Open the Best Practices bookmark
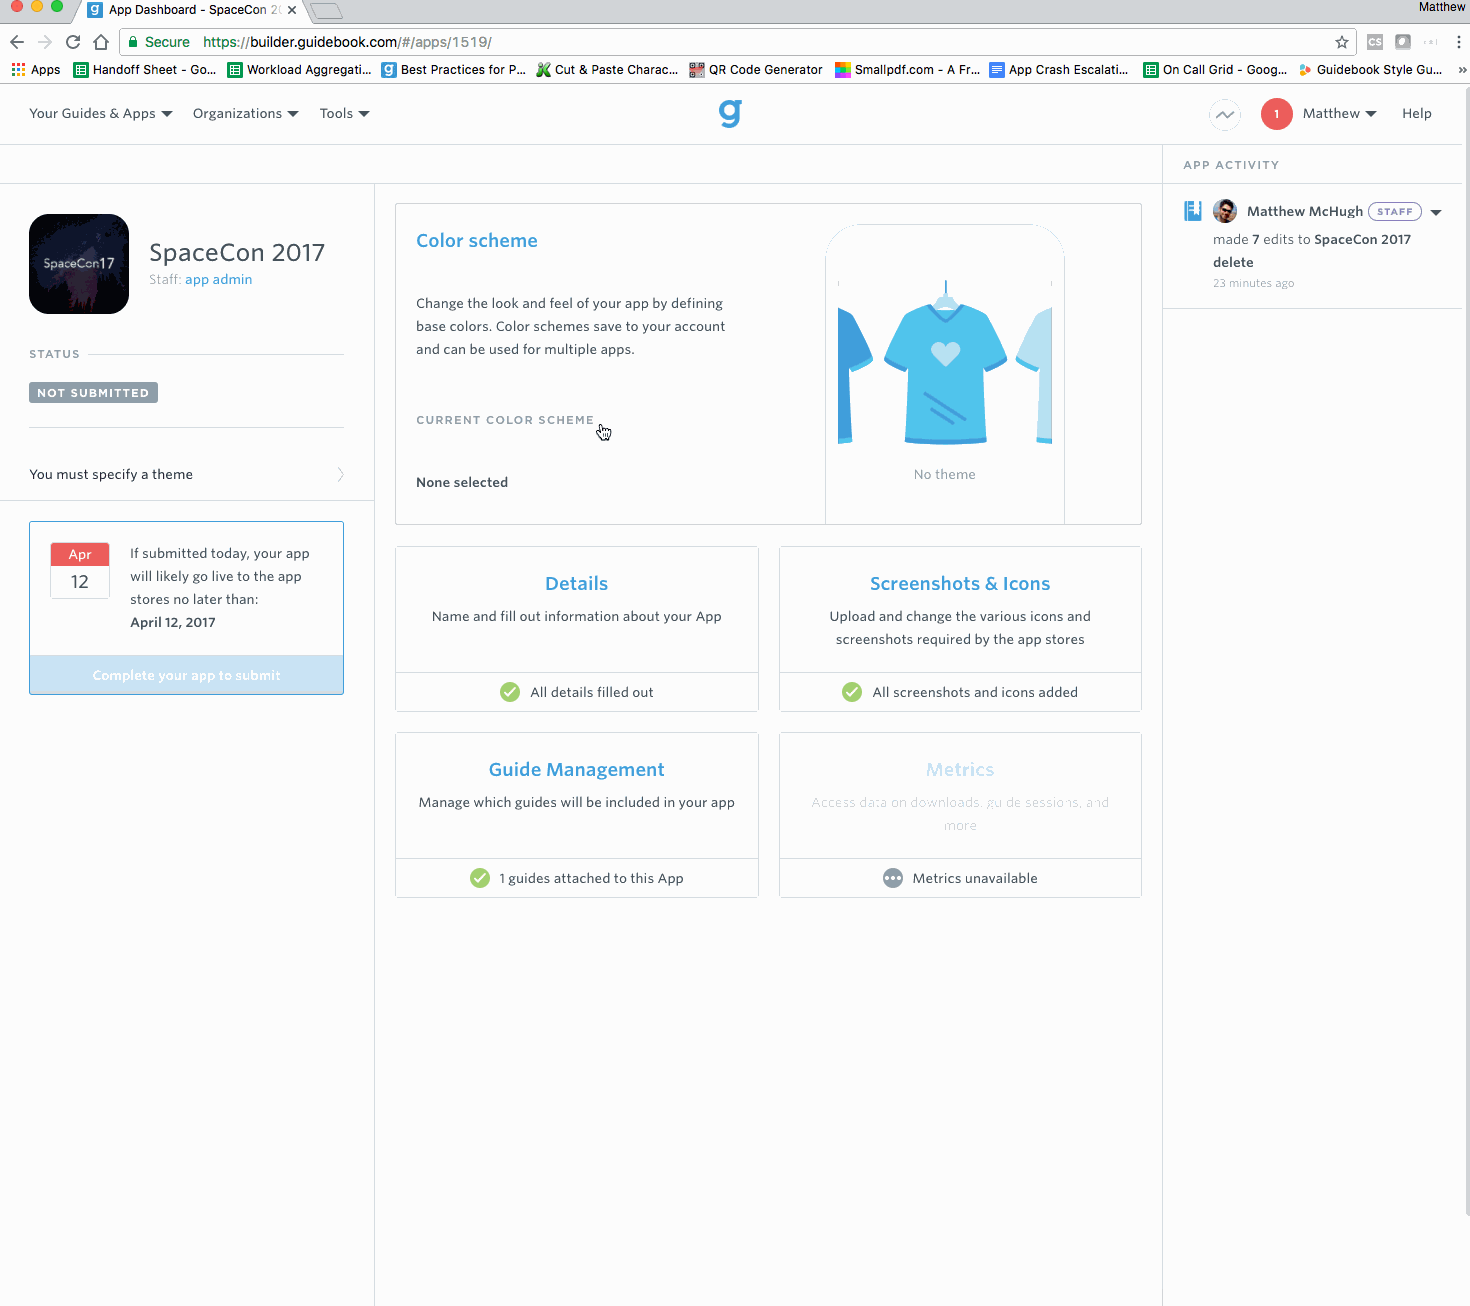Viewport: 1470px width, 1306px height. pyautogui.click(x=454, y=70)
